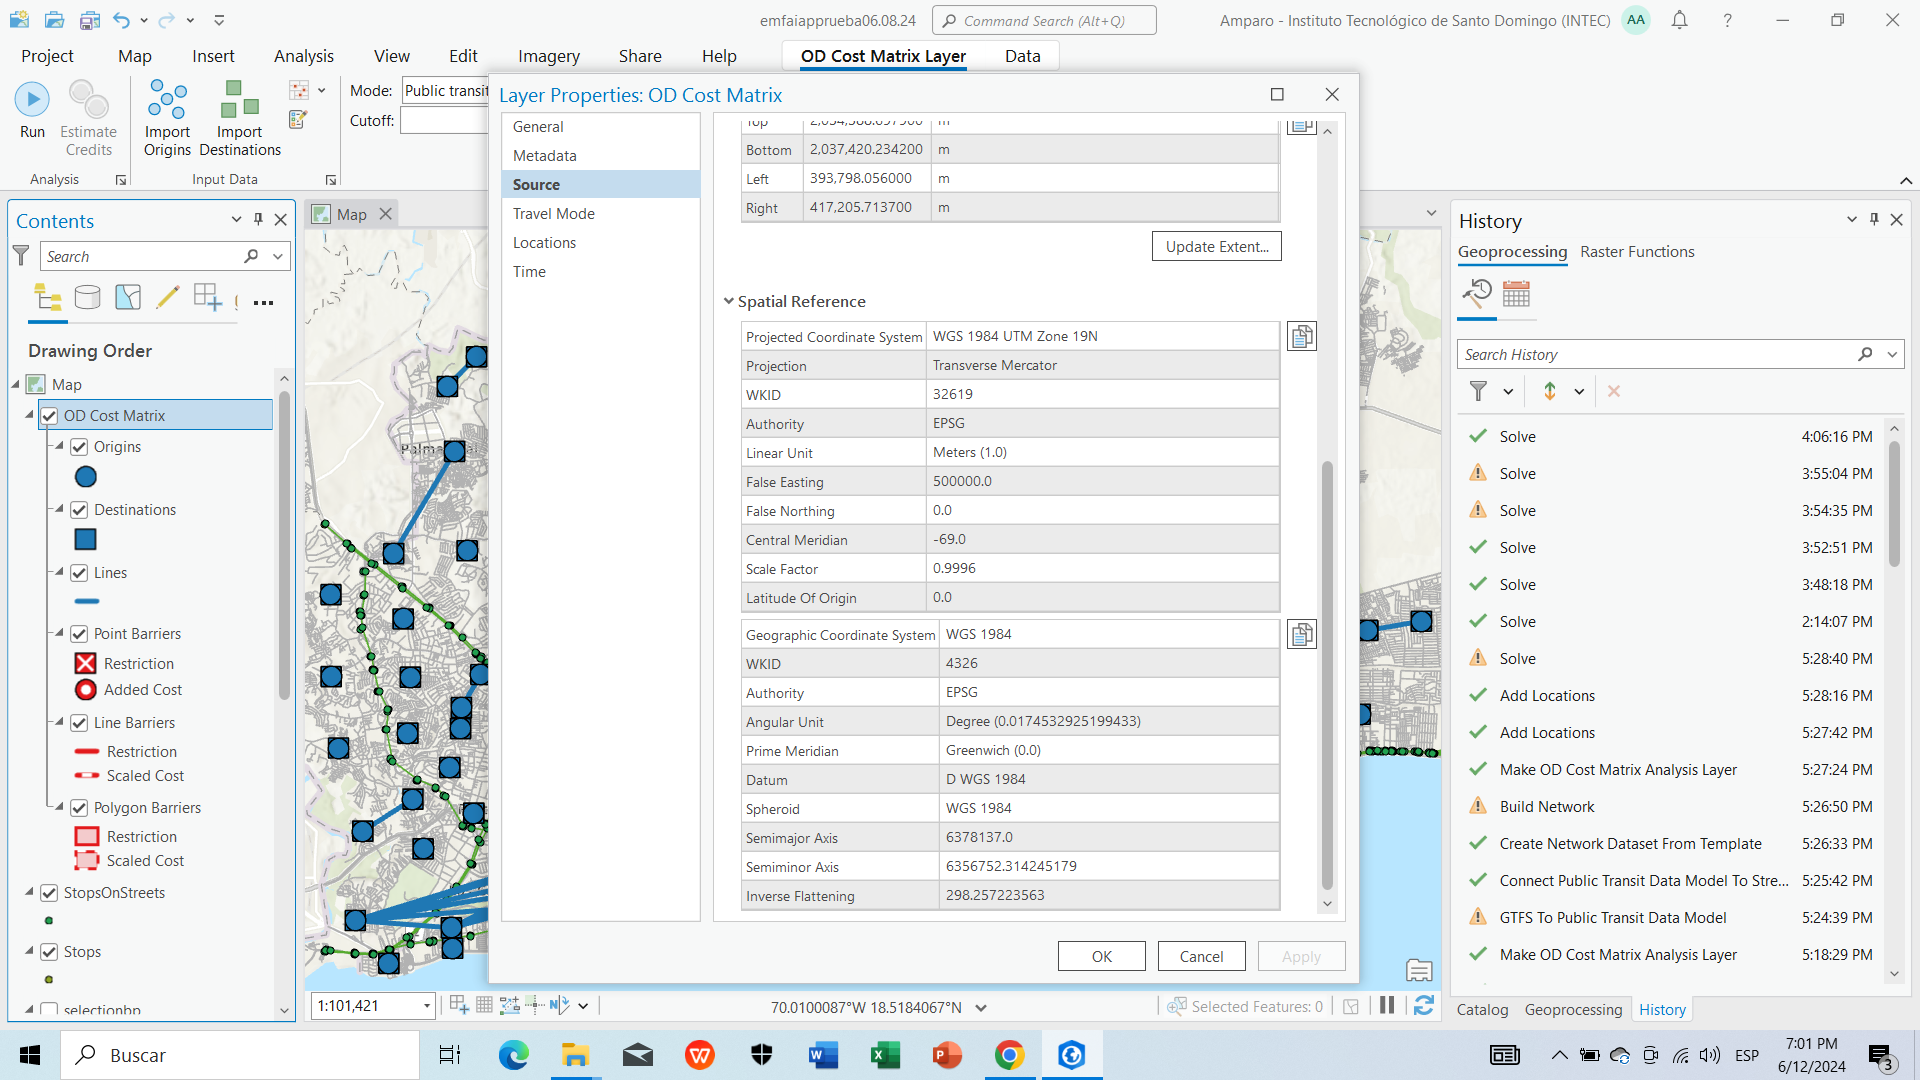Copy the Geographic Coordinate System details
The height and width of the screenshot is (1080, 1920).
click(1301, 635)
